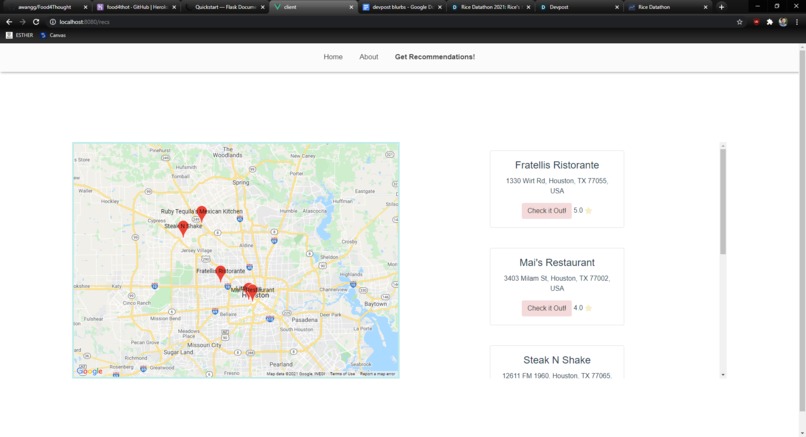This screenshot has width=806, height=437.
Task: Click the 5.0 rating value
Action: tap(578, 210)
